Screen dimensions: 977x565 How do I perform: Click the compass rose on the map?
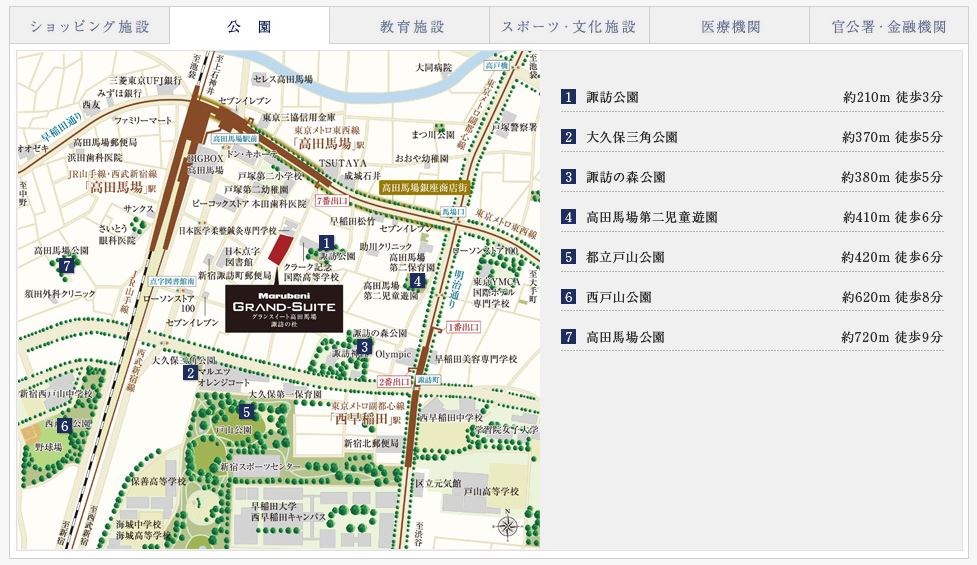[x=509, y=525]
